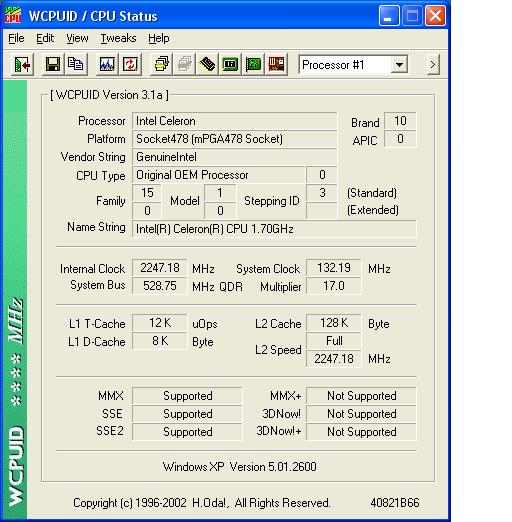Click the L1 D-Cache value '8 K'
Image resolution: width=512 pixels, height=522 pixels.
coord(160,341)
